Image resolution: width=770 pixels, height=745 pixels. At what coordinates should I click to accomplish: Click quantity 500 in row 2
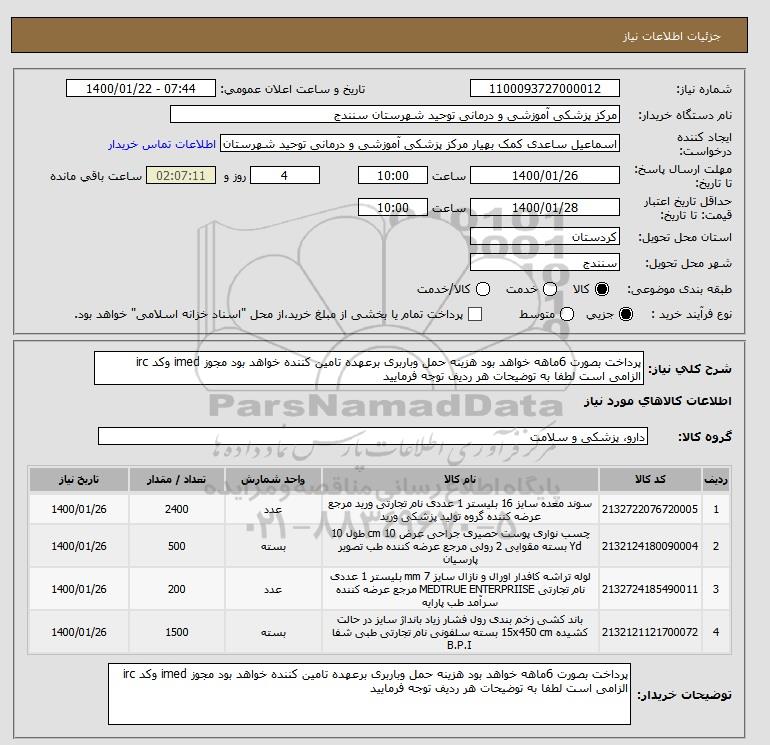point(177,546)
